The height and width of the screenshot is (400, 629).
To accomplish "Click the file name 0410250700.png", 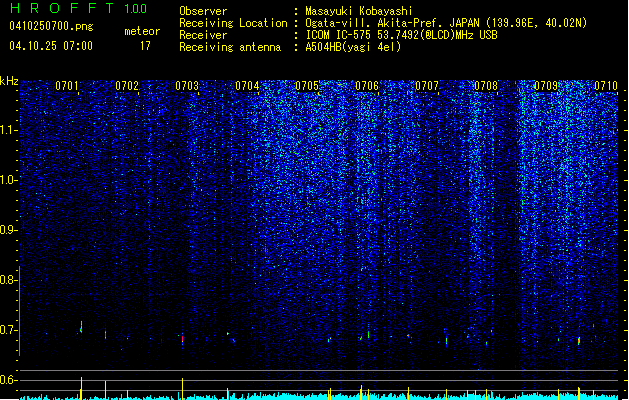I will click(x=51, y=27).
